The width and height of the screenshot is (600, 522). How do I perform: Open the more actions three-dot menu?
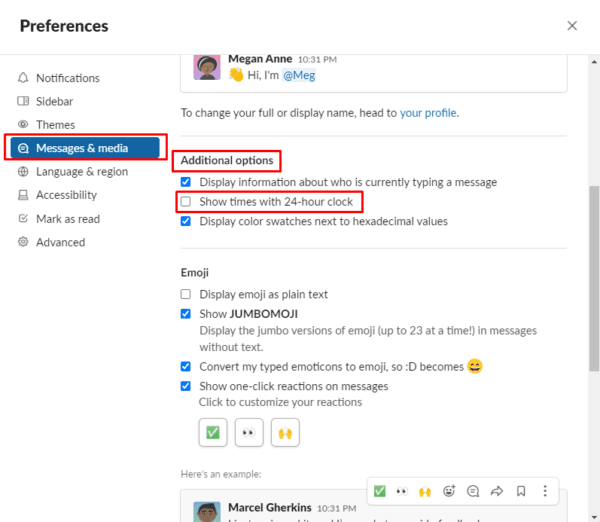(545, 491)
